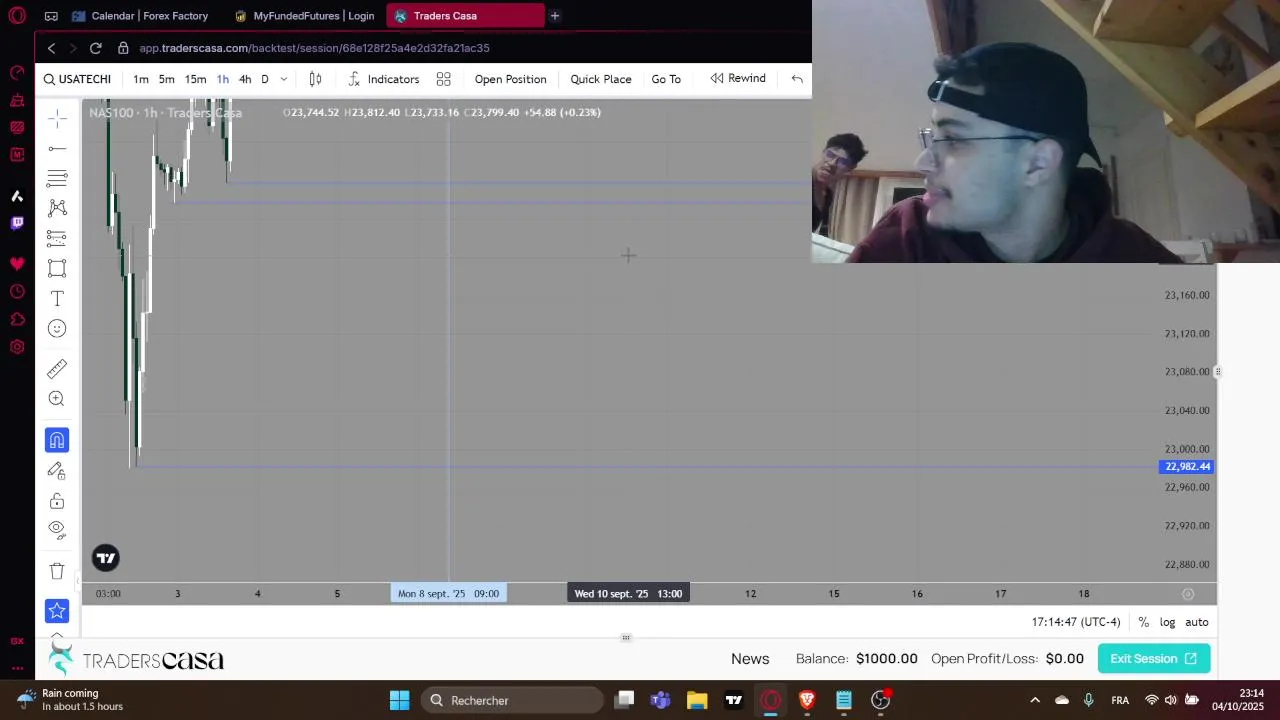Switch to the 1m timeframe
This screenshot has width=1280, height=720.
click(141, 79)
